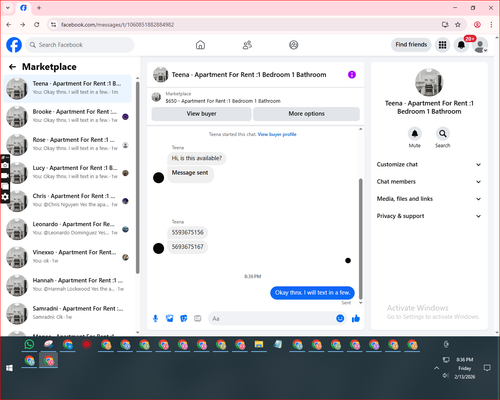Open the Facebook logo home link
The image size is (500, 400).
[x=14, y=45]
